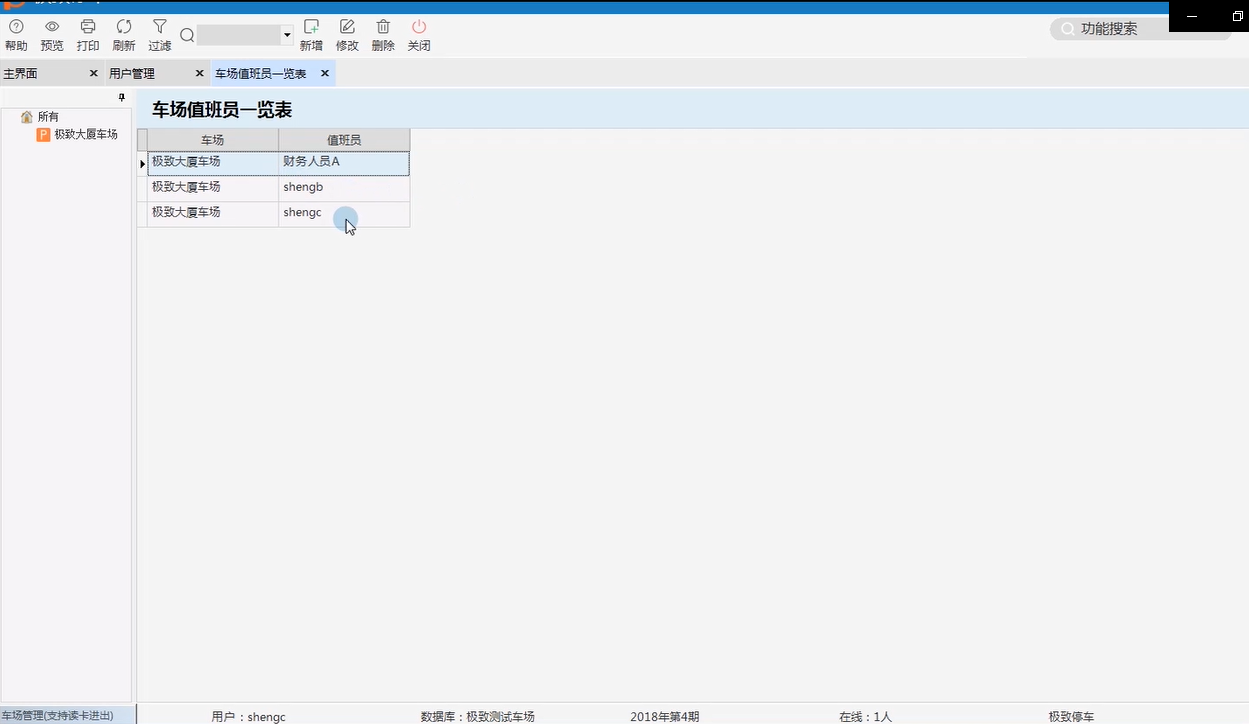Click the first row selector arrow
The height and width of the screenshot is (724, 1249).
(x=142, y=163)
